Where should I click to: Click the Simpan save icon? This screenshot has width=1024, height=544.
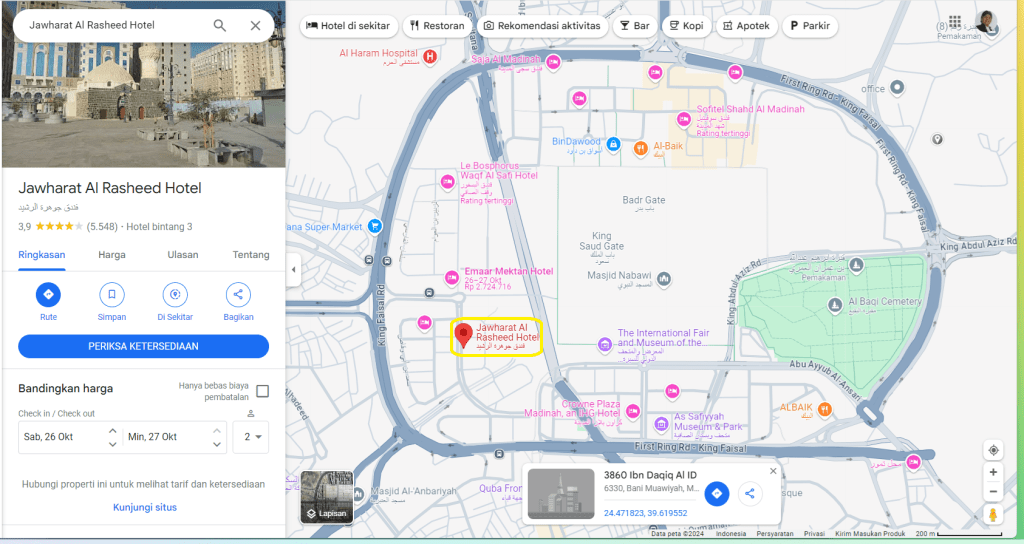point(112,295)
